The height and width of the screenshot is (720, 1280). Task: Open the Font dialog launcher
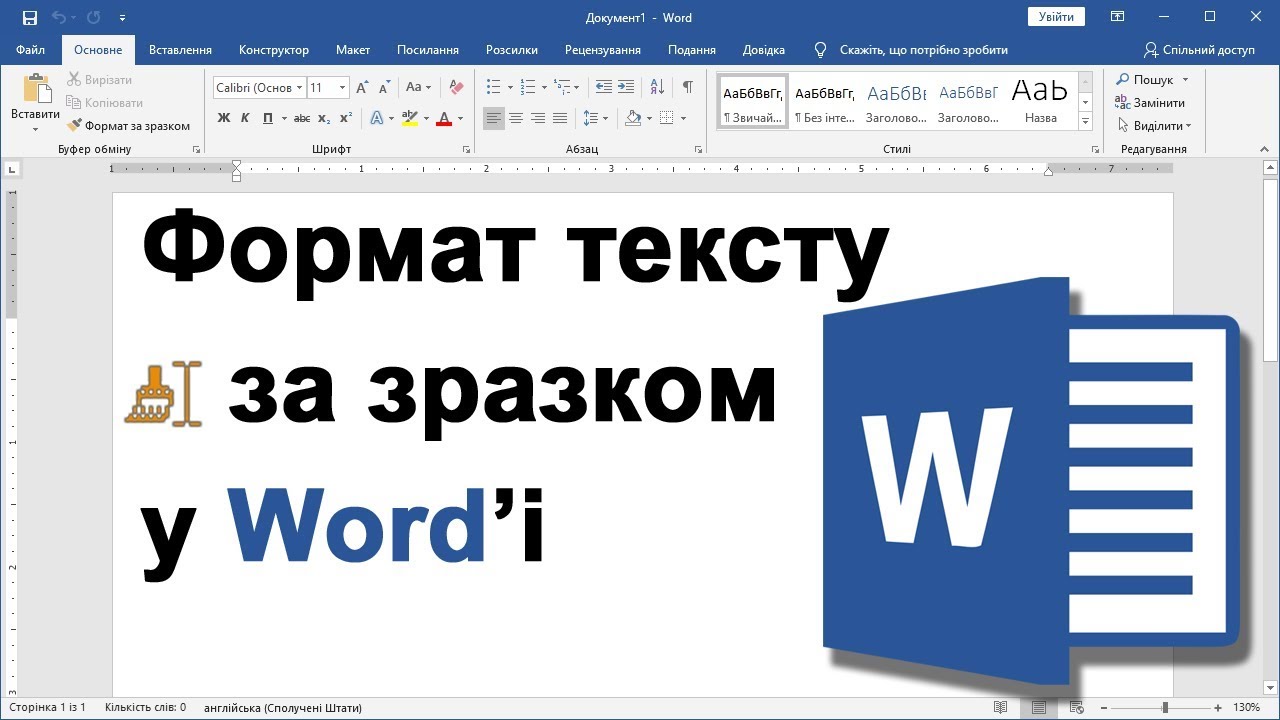[467, 149]
